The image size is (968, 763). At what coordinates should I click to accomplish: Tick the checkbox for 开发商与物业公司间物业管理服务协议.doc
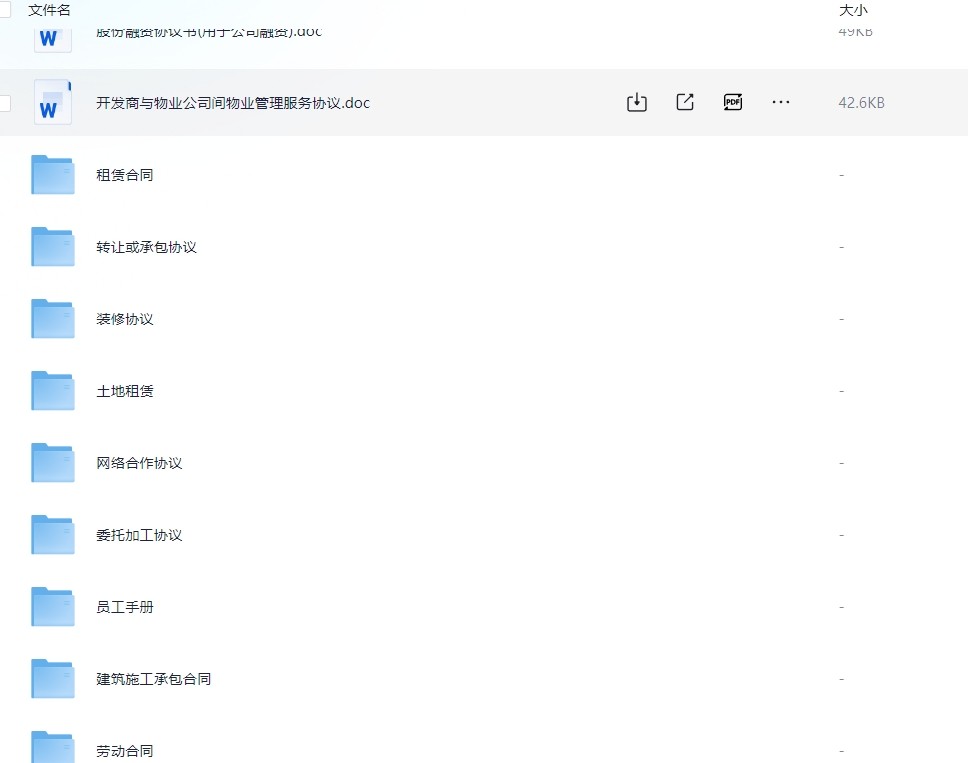click(x=5, y=103)
